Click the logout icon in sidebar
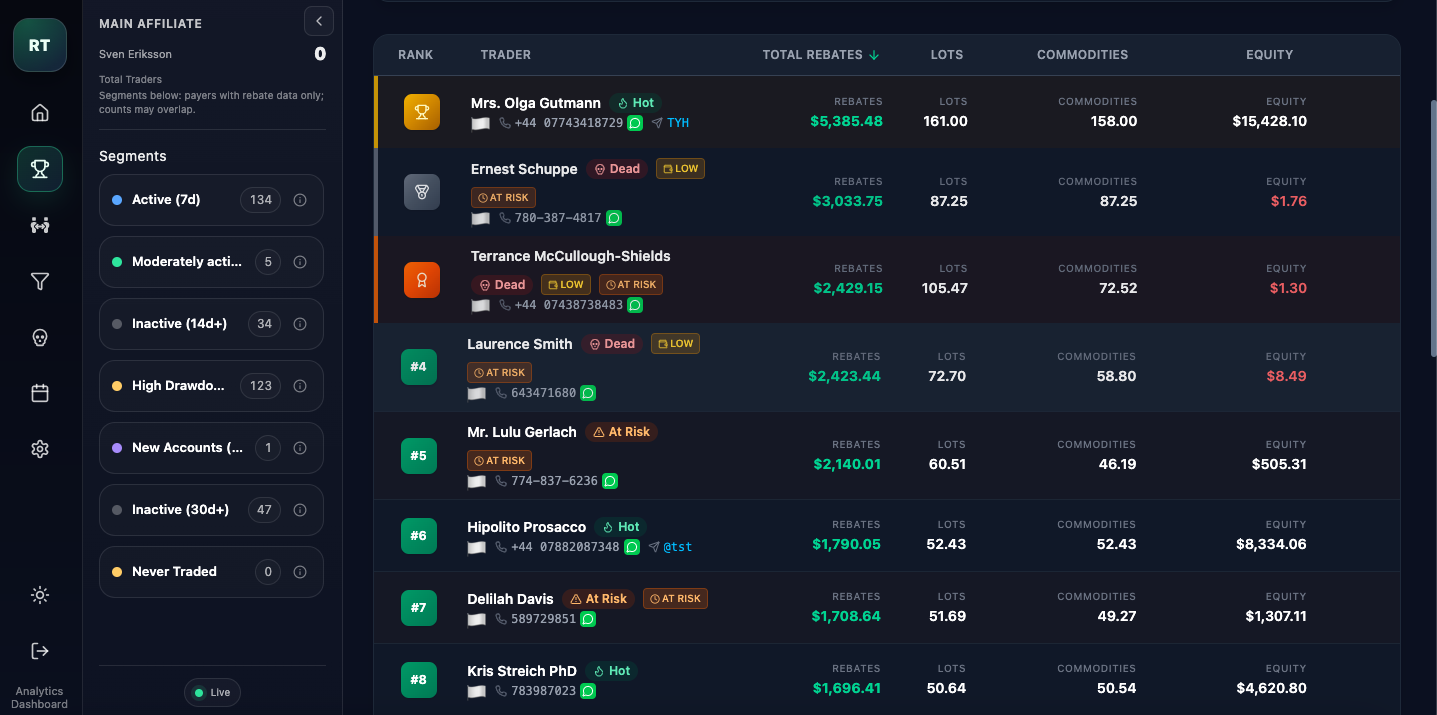Image resolution: width=1437 pixels, height=715 pixels. click(x=40, y=651)
